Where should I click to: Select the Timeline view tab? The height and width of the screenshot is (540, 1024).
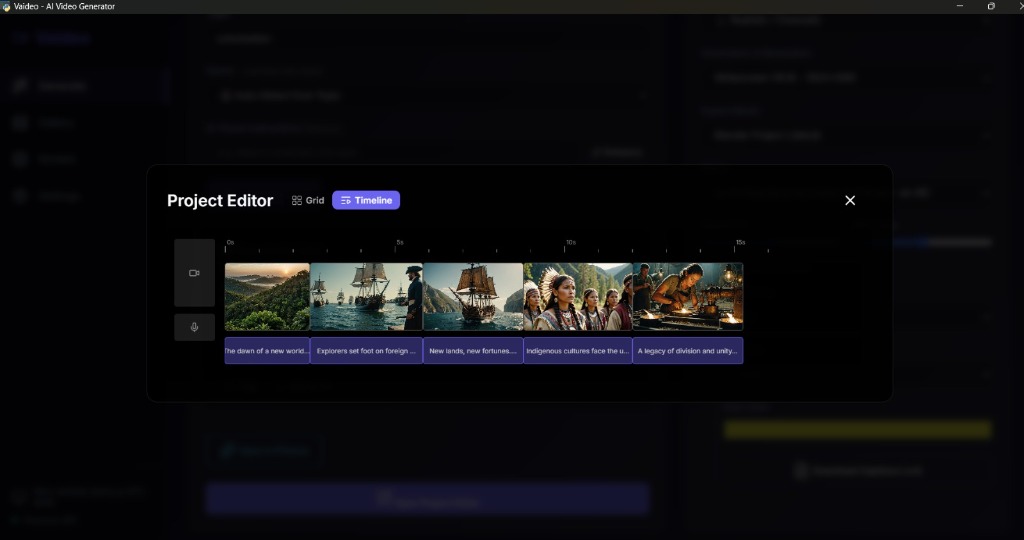(x=366, y=200)
